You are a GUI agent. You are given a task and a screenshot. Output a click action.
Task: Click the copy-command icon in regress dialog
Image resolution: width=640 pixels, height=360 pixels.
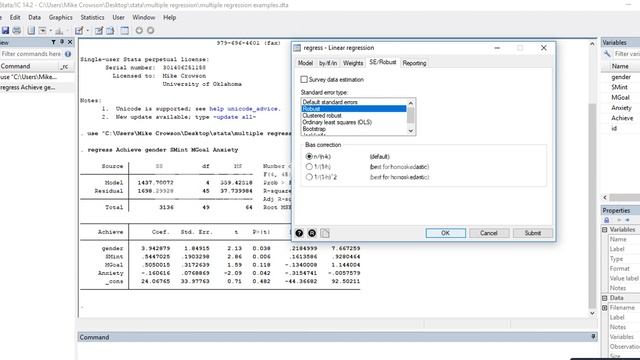[325, 233]
